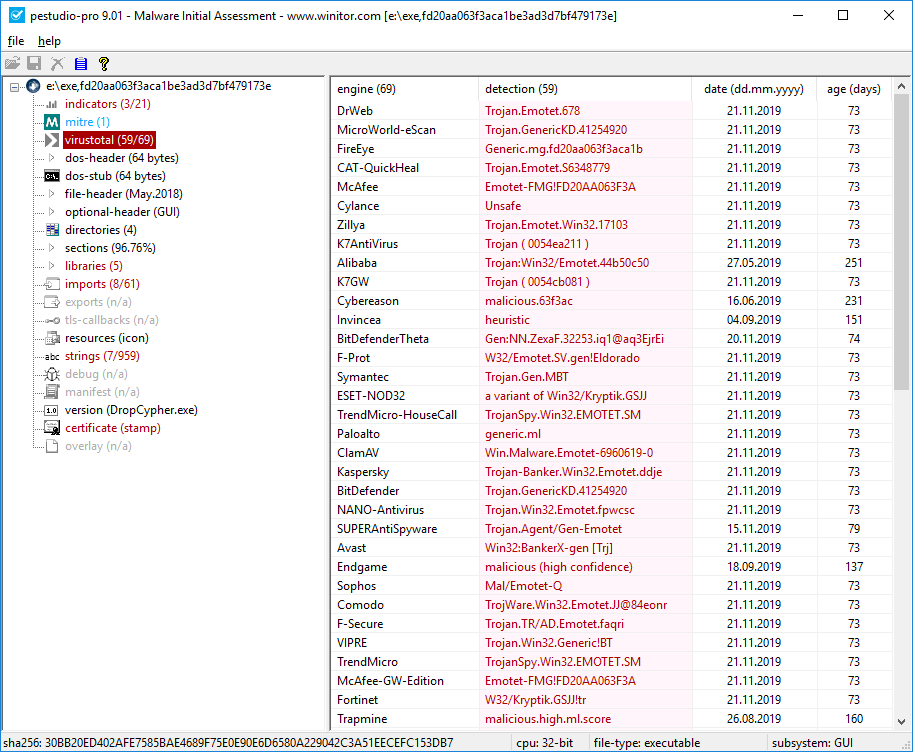This screenshot has height=752, width=913.
Task: Click file-type: executable status entry
Action: [x=646, y=743]
